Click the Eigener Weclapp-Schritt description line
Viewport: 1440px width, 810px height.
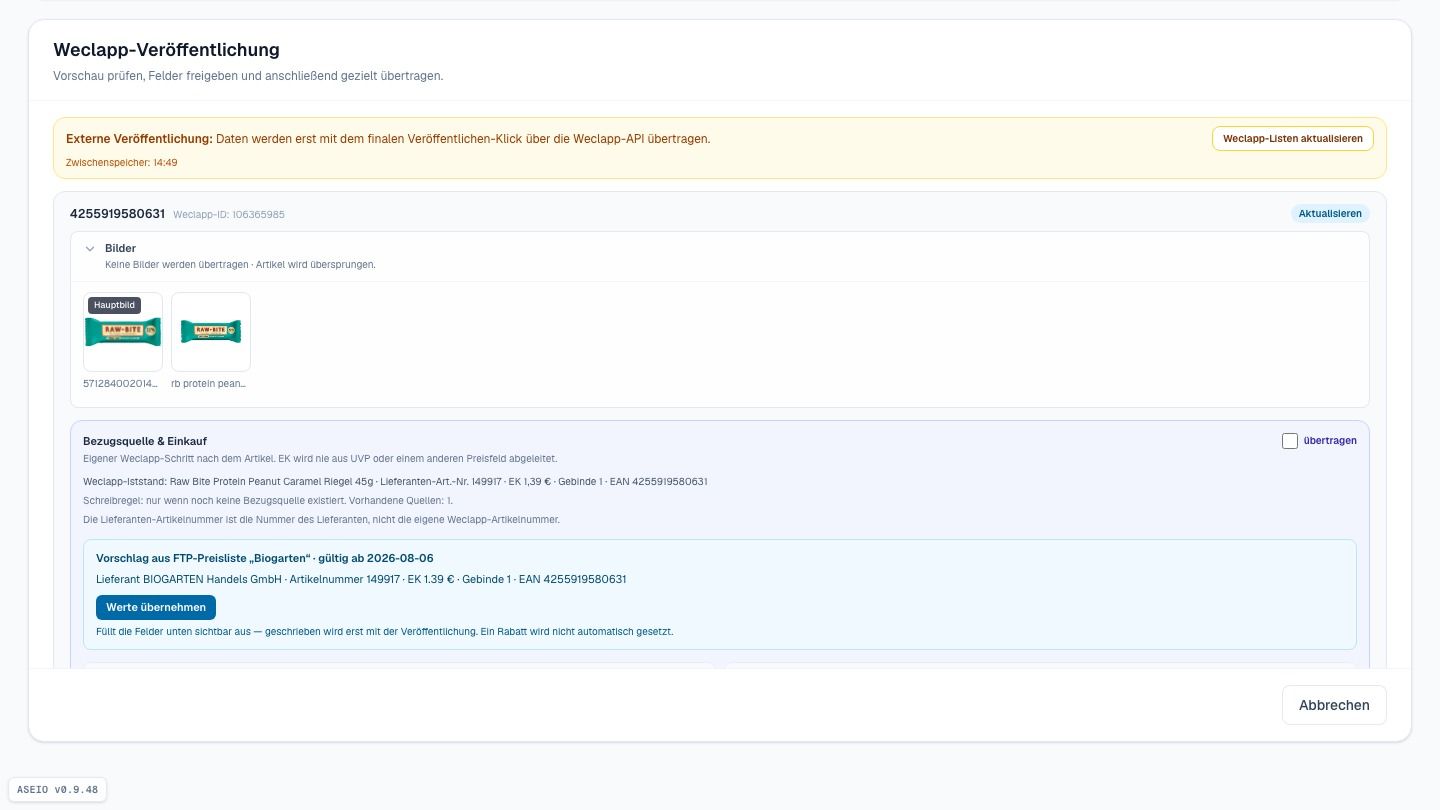pyautogui.click(x=320, y=459)
